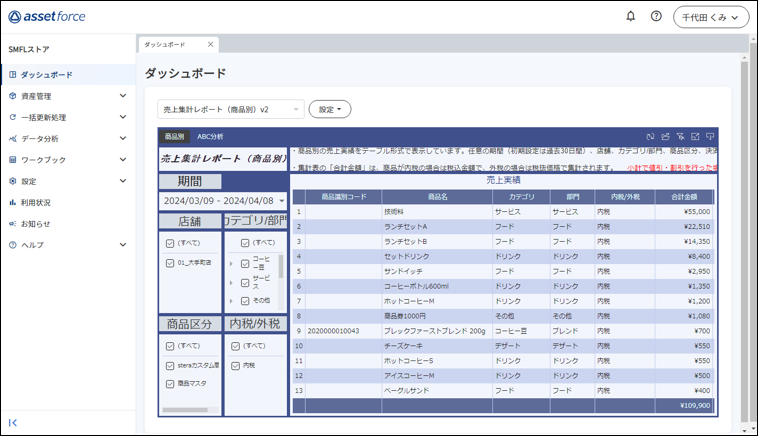Uncheck the サービス category checkbox
This screenshot has height=436, width=758.
[x=245, y=283]
